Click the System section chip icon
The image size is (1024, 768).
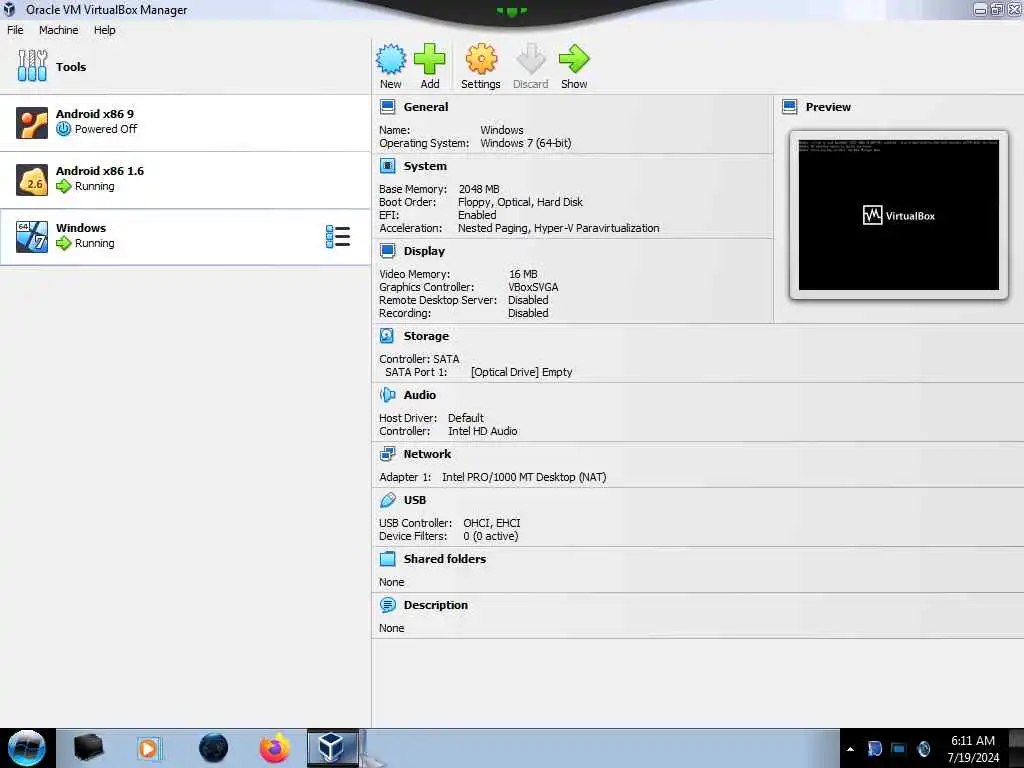[387, 166]
